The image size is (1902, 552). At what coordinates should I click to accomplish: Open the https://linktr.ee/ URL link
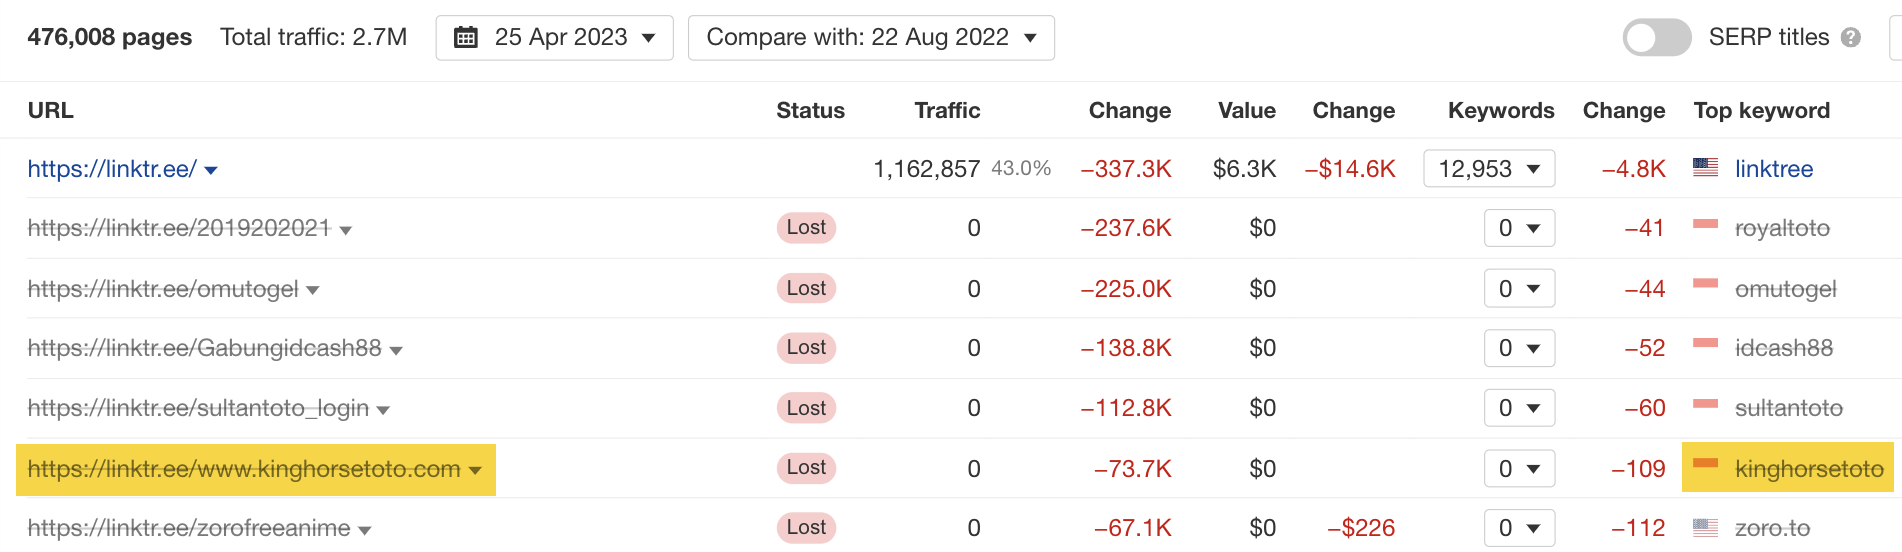coord(112,169)
